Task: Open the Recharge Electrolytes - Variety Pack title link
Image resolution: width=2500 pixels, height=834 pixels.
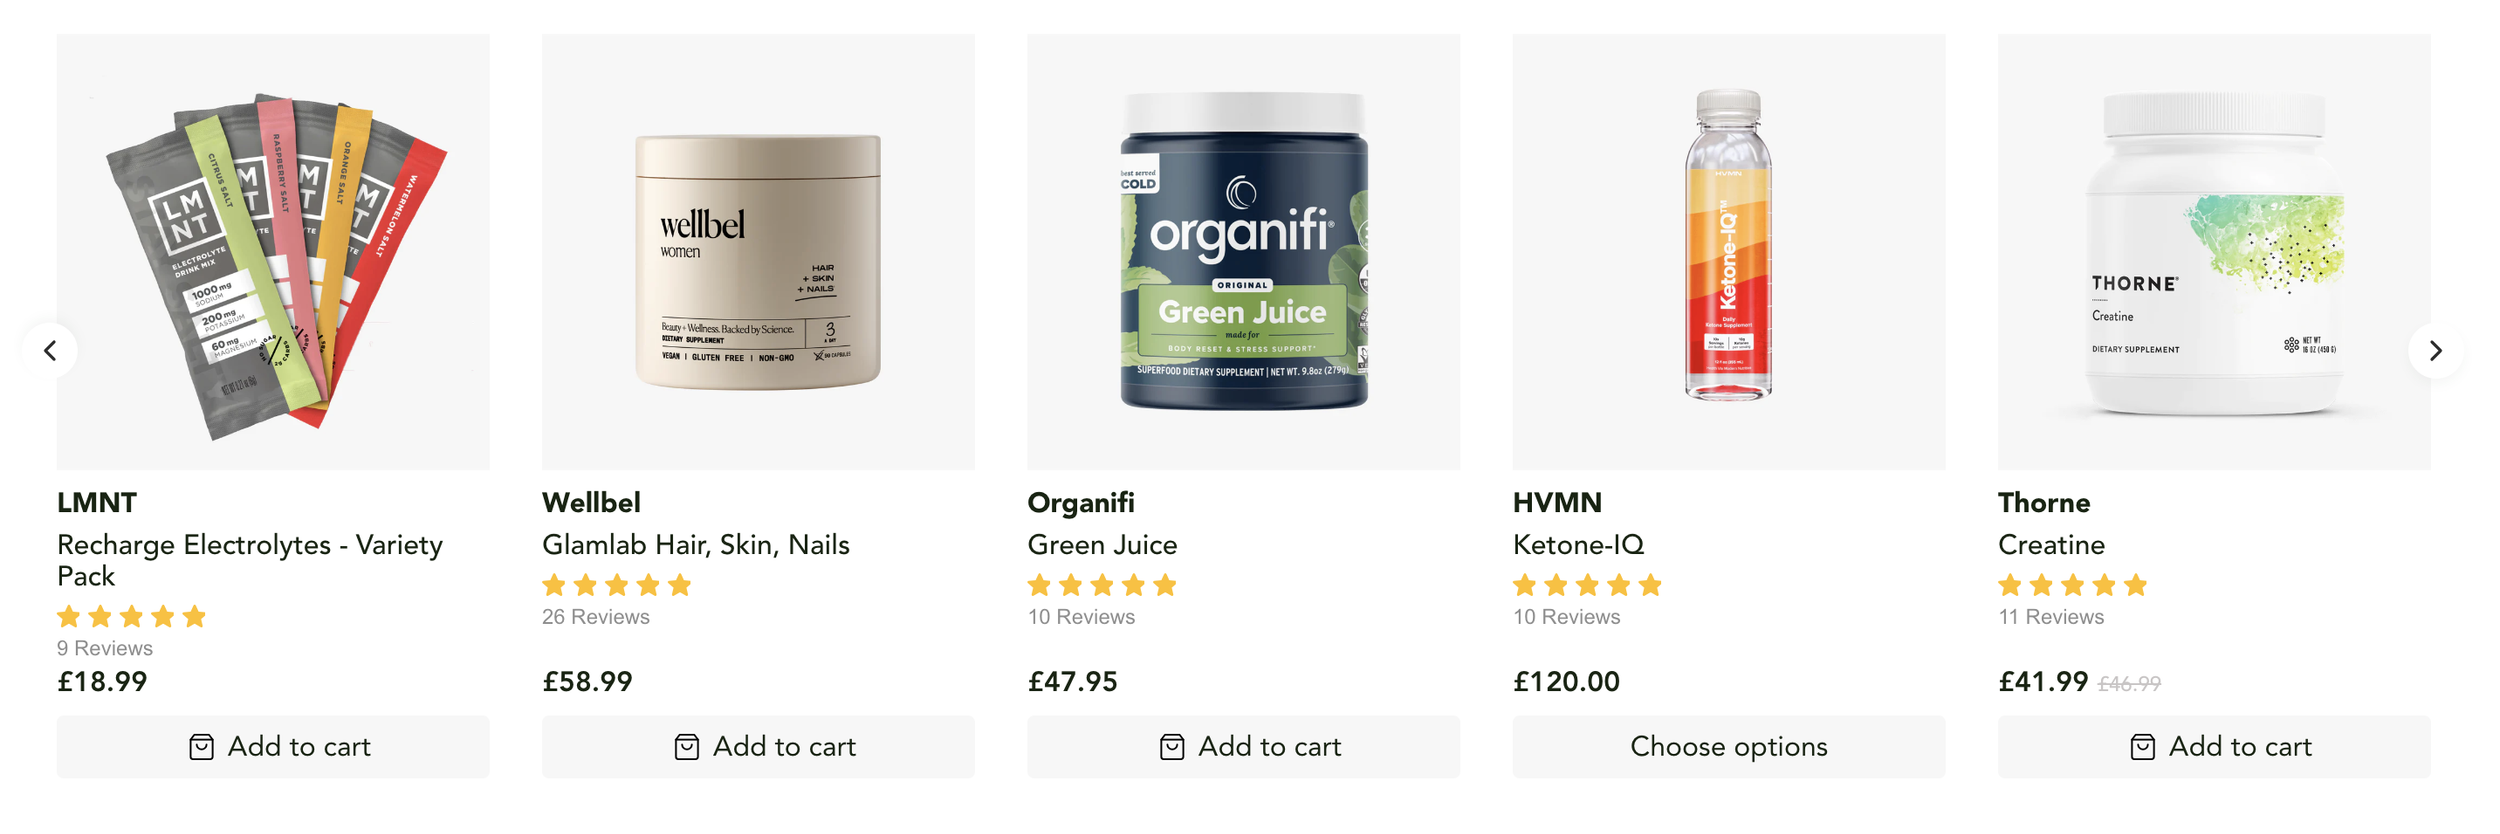Action: coord(250,560)
